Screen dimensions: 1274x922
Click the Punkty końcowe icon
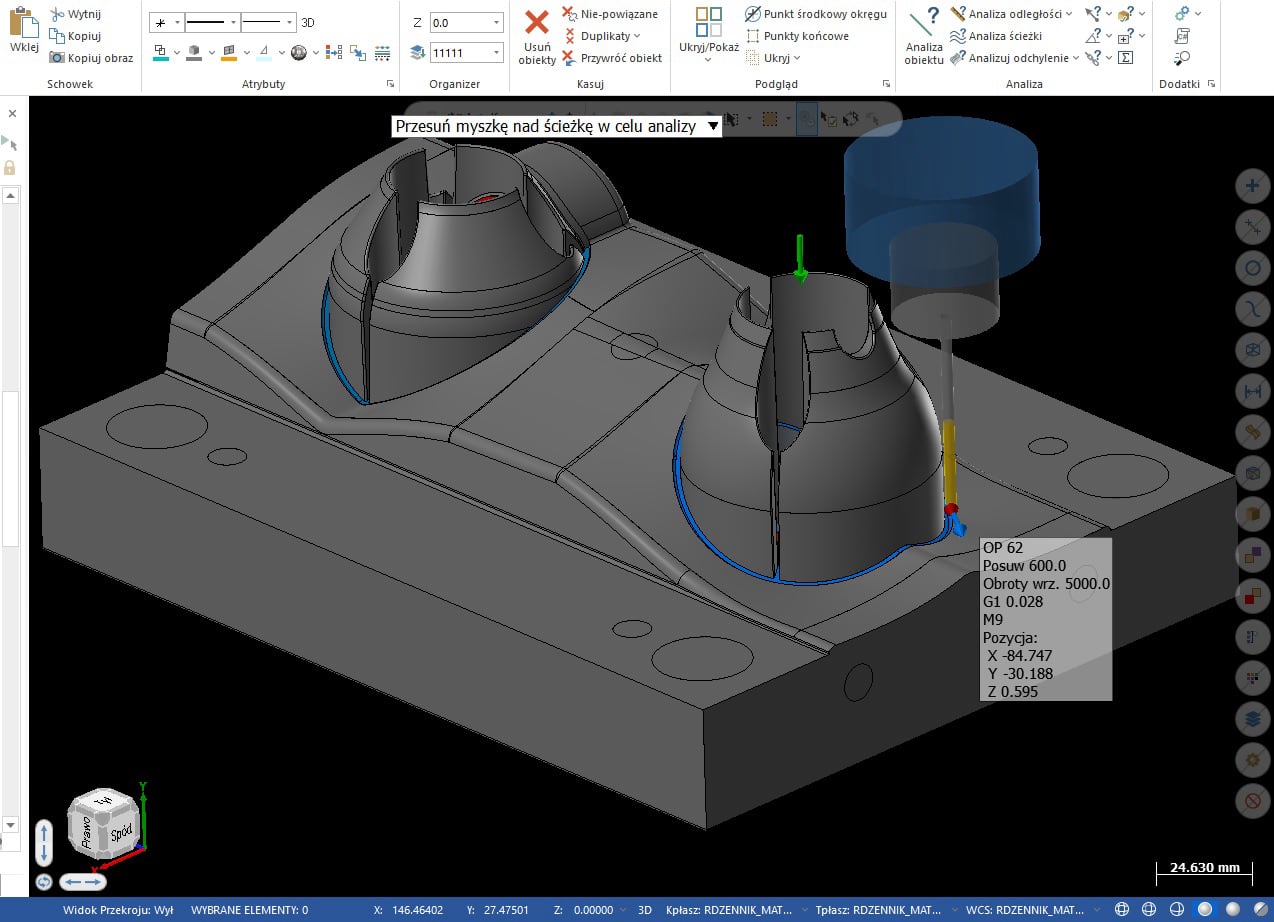pyautogui.click(x=754, y=36)
